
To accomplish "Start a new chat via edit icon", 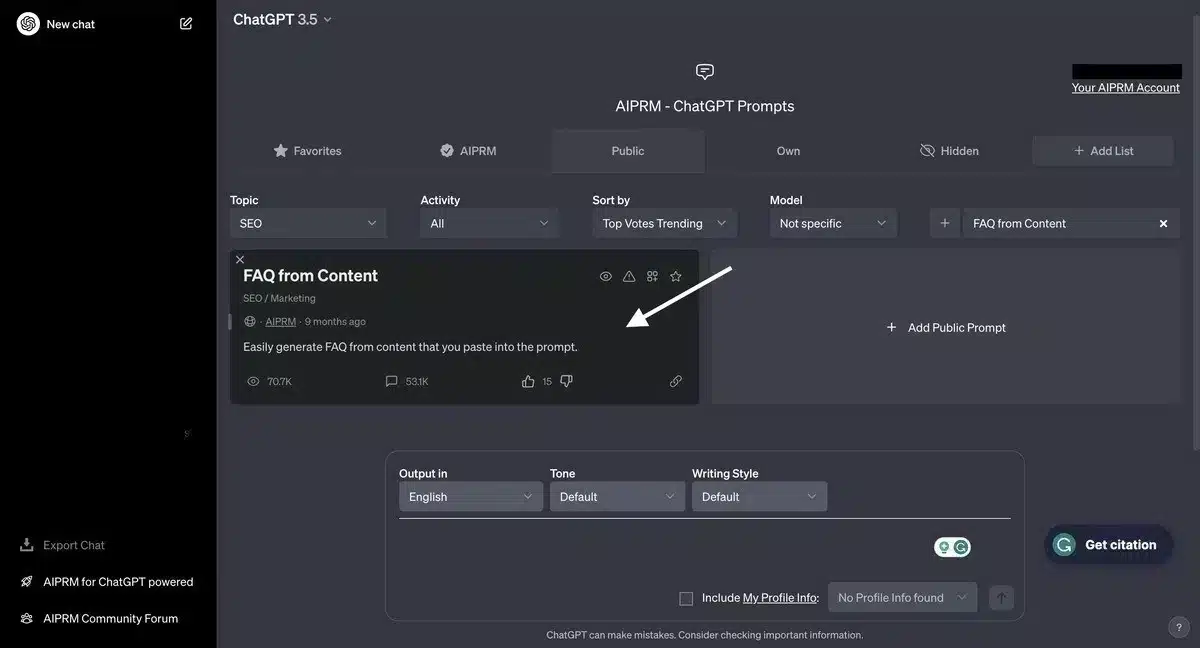I will pyautogui.click(x=186, y=24).
